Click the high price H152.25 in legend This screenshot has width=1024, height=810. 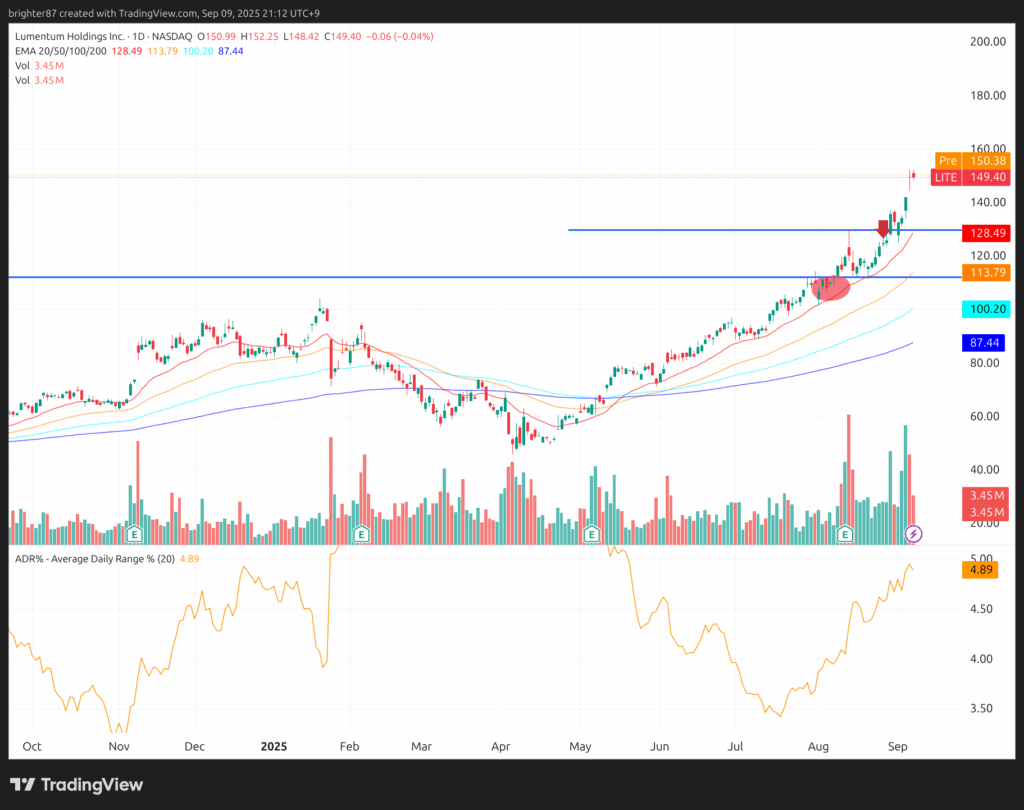pos(259,37)
